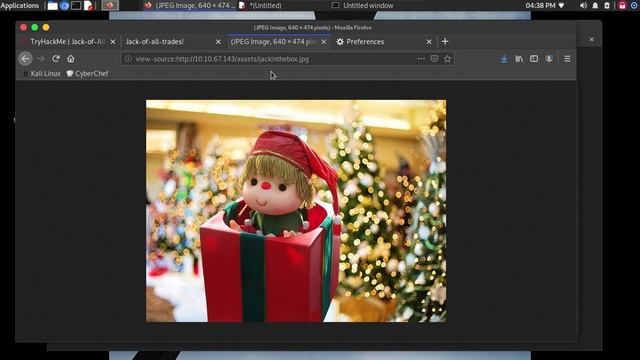Open the notifications bell in the tray
This screenshot has width=640, height=360.
[x=595, y=5]
